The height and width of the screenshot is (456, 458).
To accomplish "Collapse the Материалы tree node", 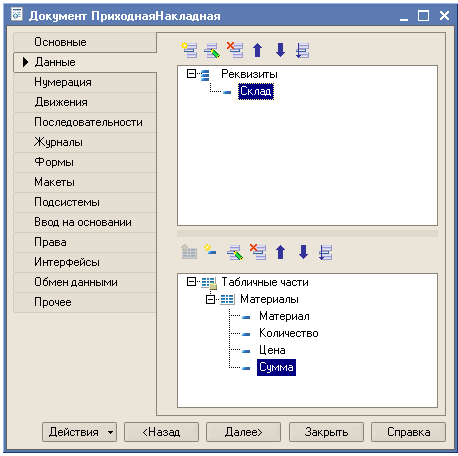I will click(210, 299).
